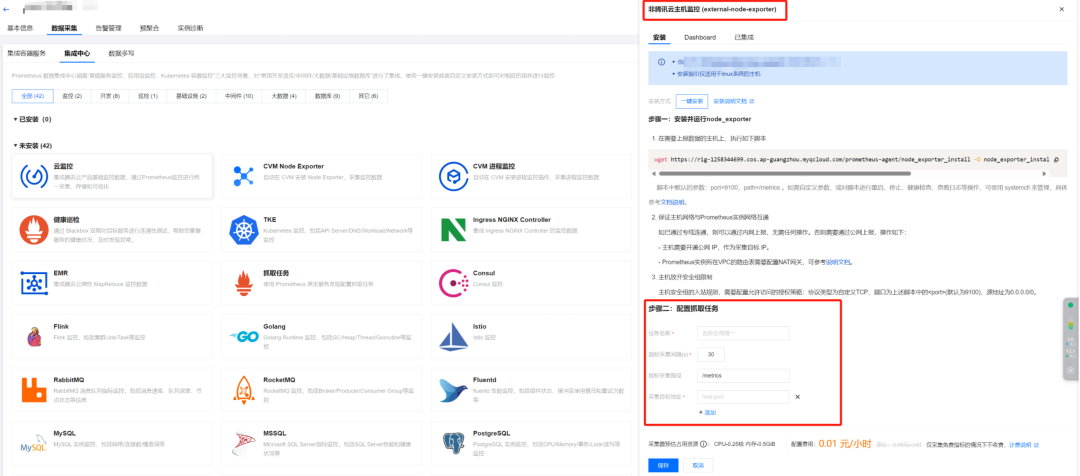Open the TKE Kubernetes wheel icon

pos(243,229)
